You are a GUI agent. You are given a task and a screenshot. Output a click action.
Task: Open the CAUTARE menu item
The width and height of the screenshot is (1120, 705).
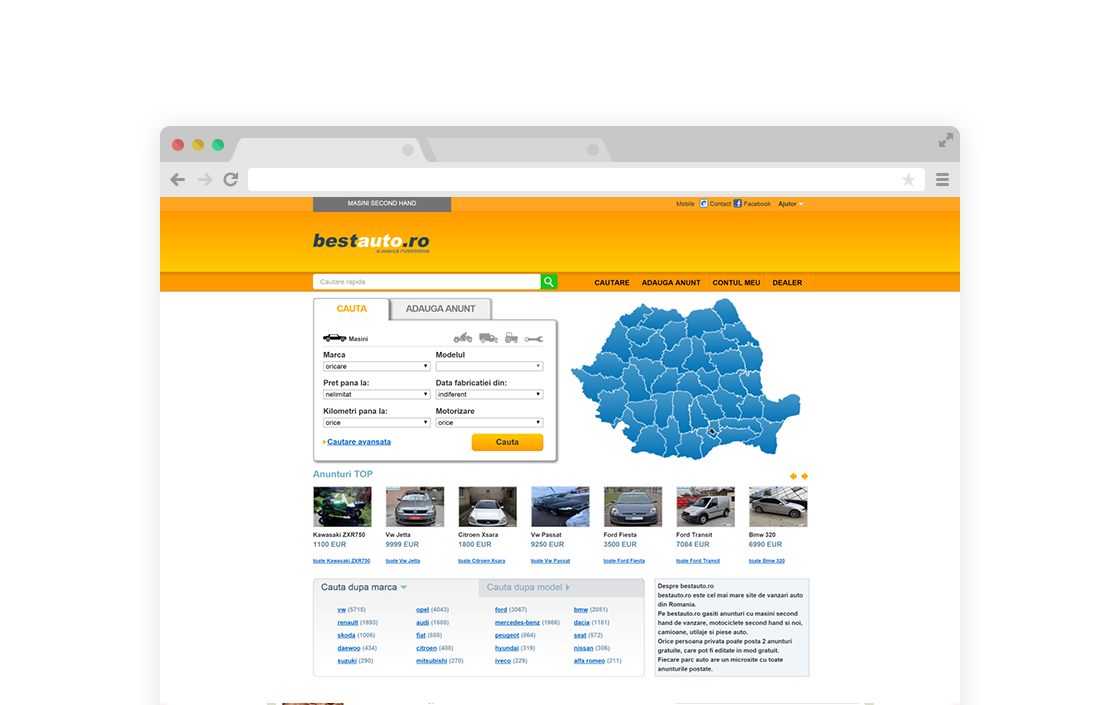click(x=612, y=283)
